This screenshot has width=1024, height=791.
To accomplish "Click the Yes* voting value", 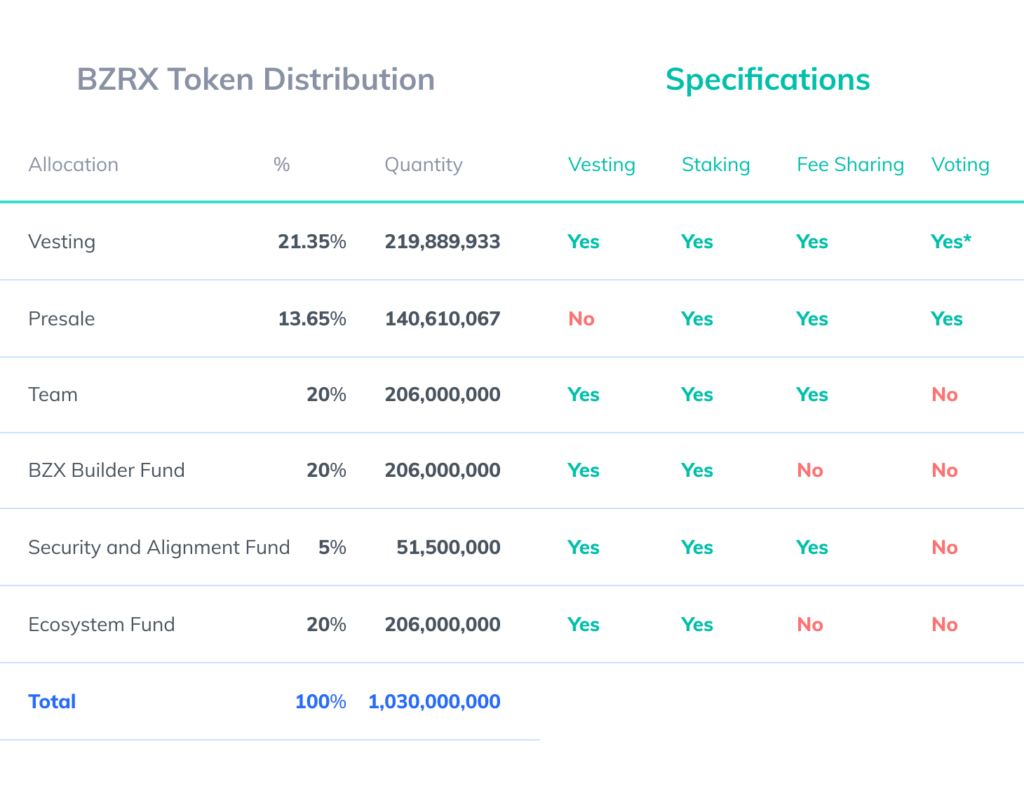I will (951, 242).
